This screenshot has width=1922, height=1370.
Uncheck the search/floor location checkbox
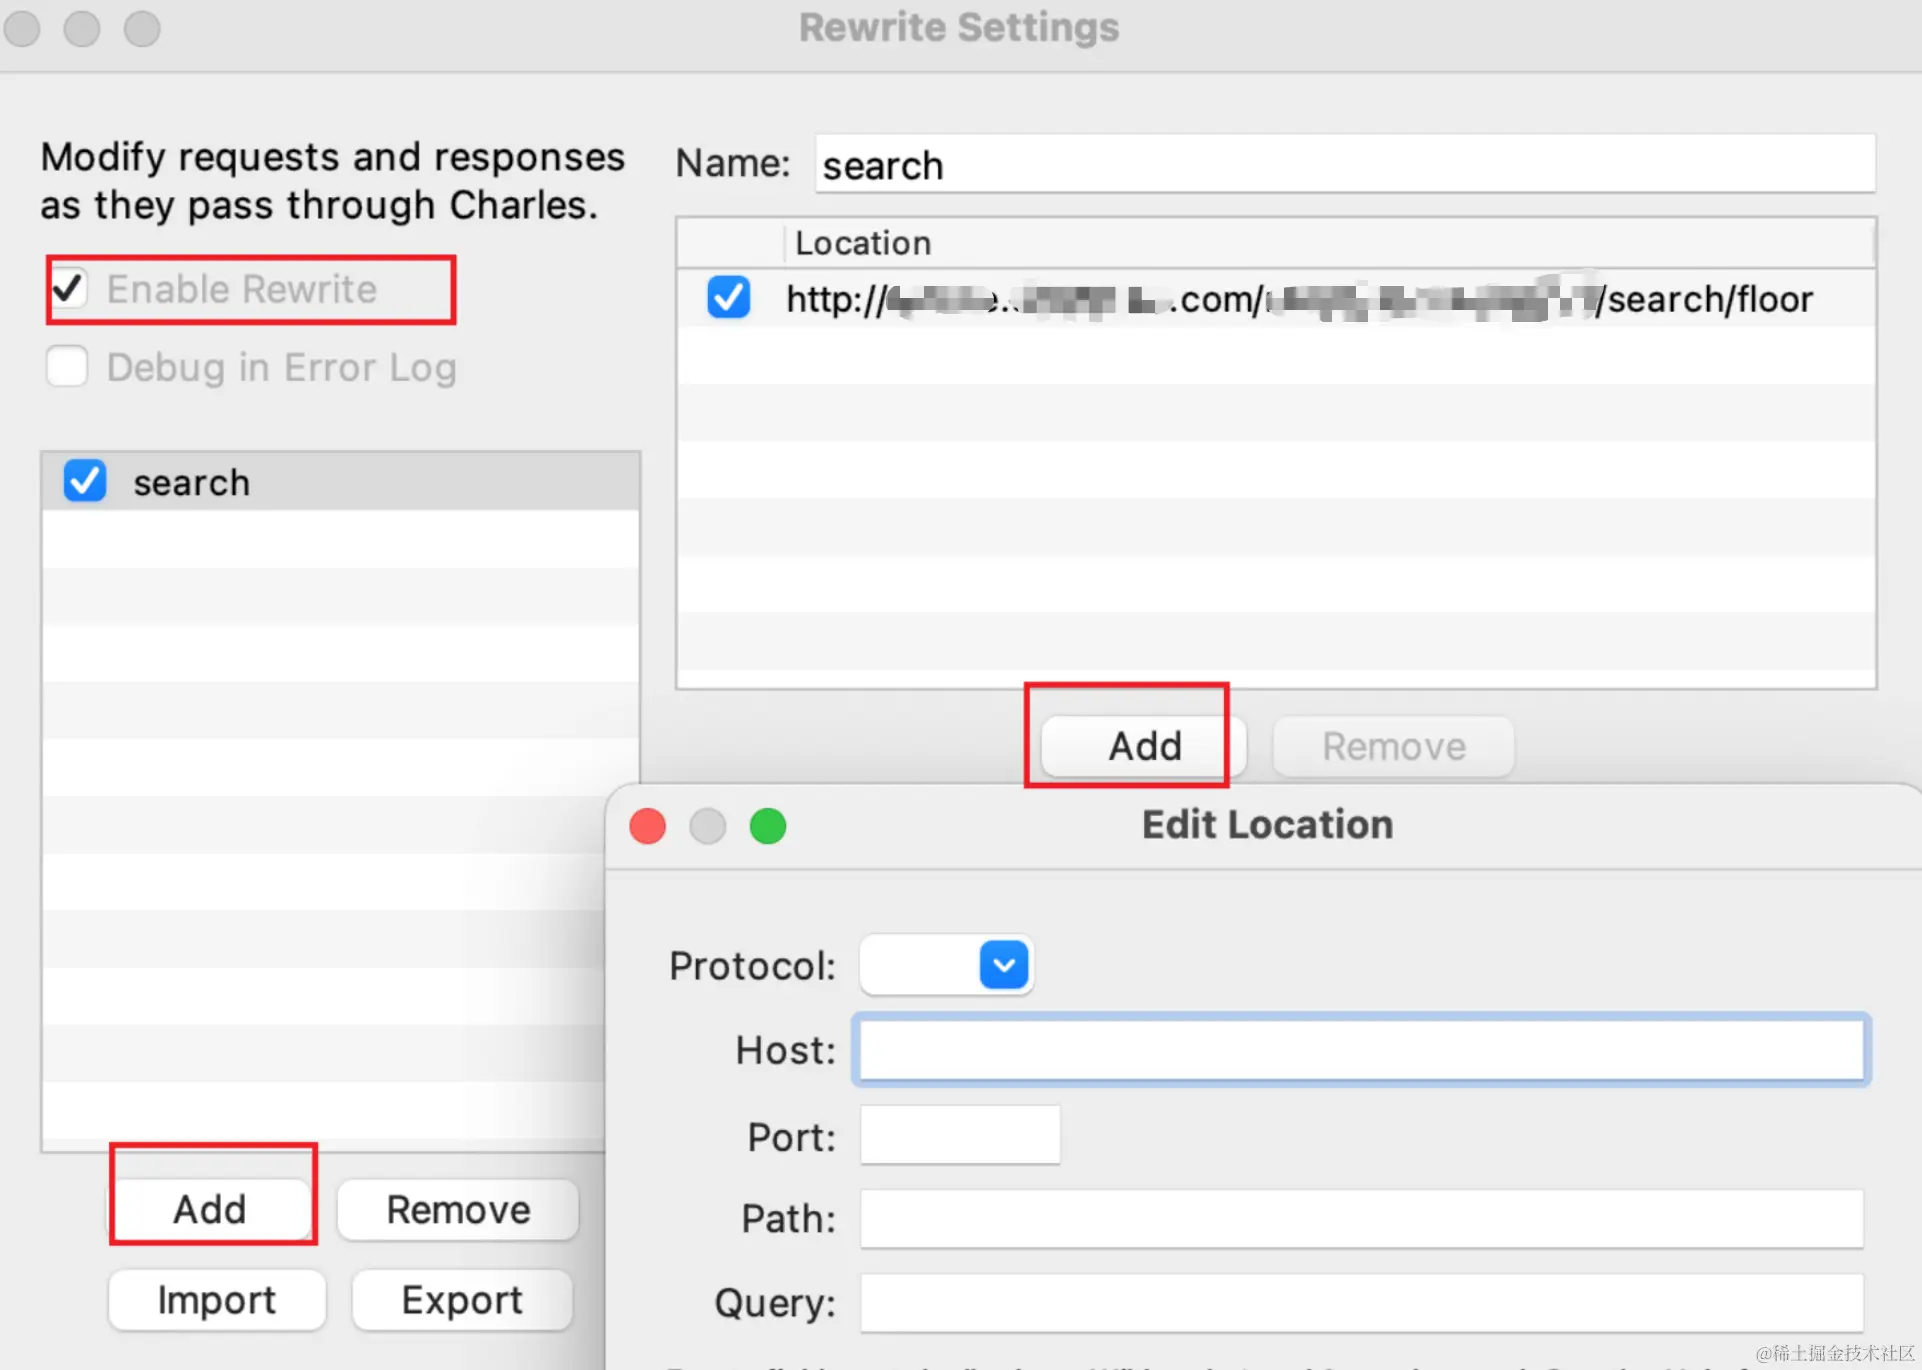728,297
